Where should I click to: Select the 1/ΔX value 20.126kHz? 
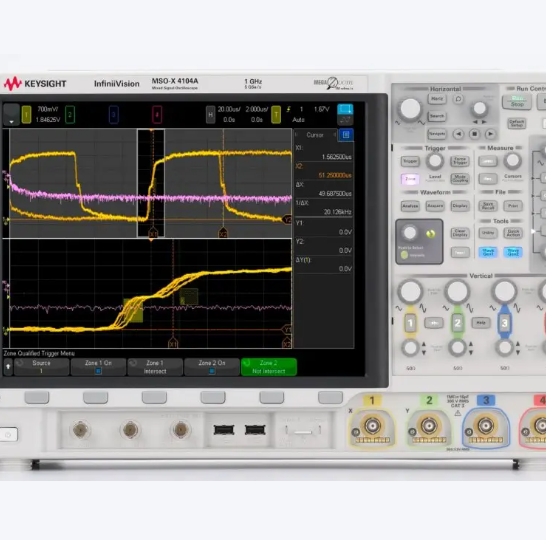click(337, 212)
